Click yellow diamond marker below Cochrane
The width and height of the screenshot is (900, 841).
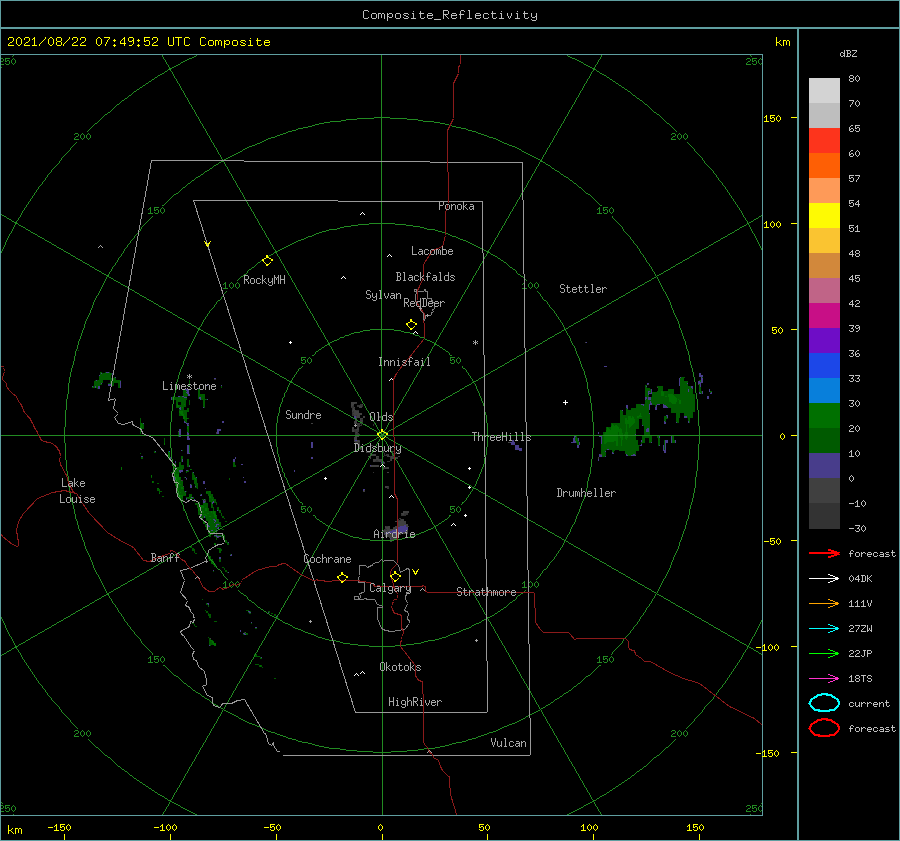pos(342,577)
